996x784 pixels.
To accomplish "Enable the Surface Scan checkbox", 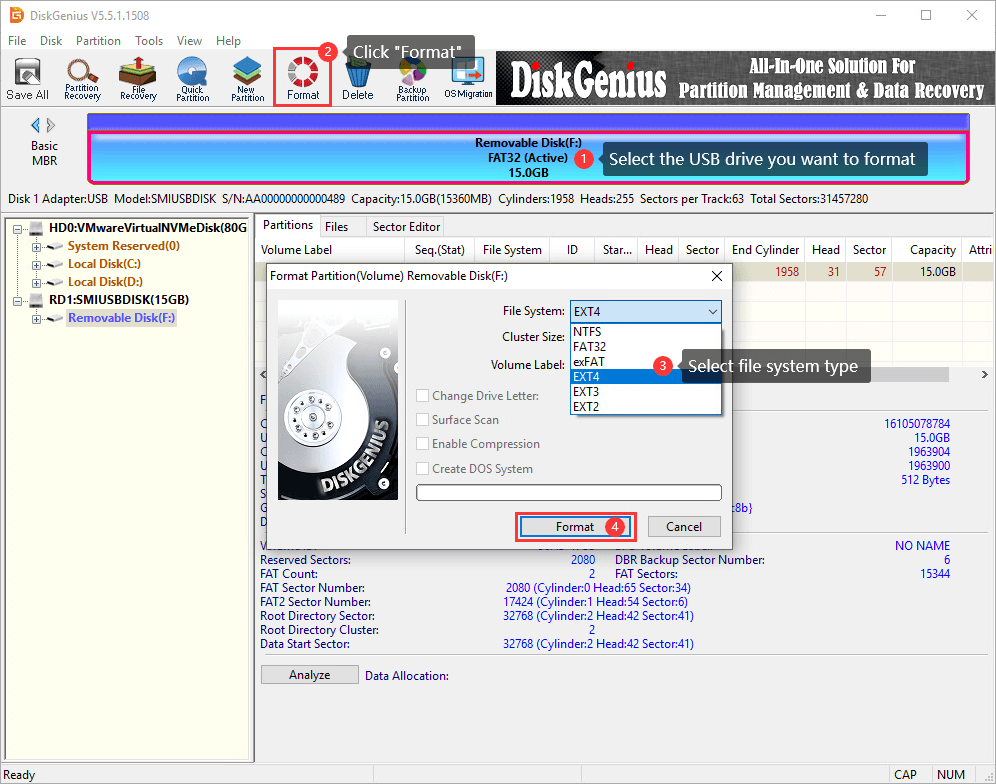I will (x=422, y=419).
